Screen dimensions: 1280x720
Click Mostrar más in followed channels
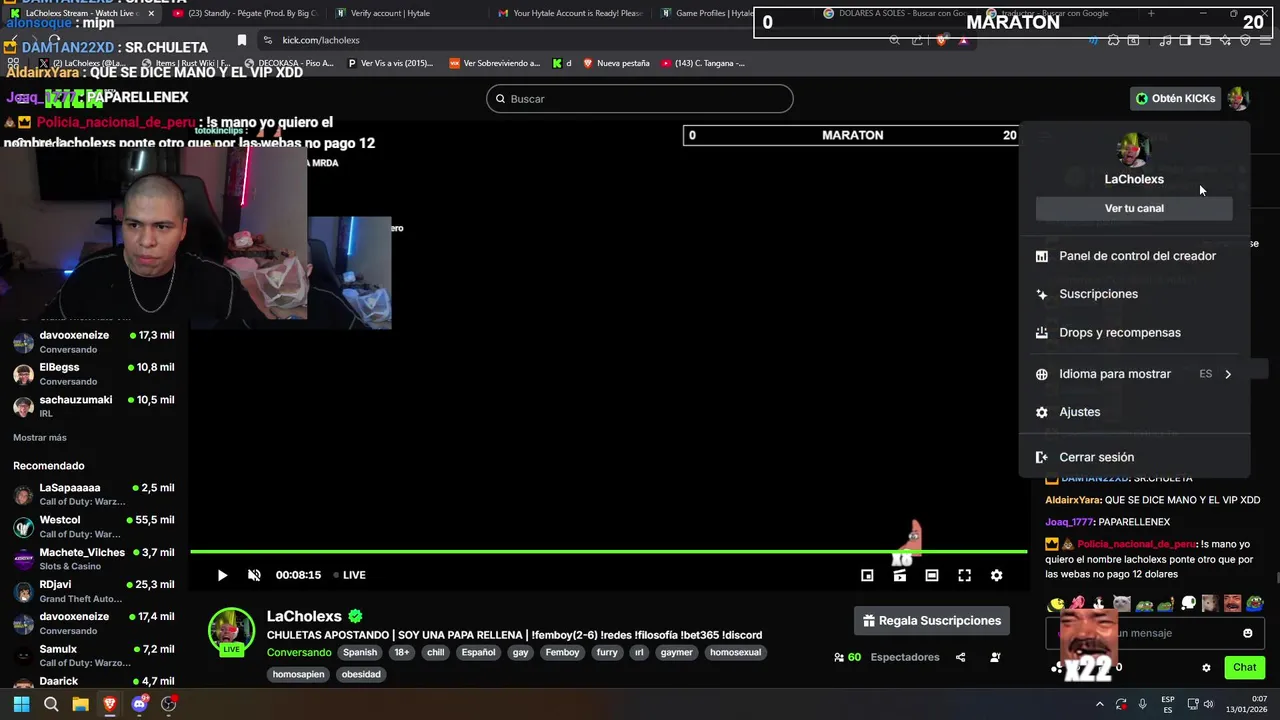40,437
